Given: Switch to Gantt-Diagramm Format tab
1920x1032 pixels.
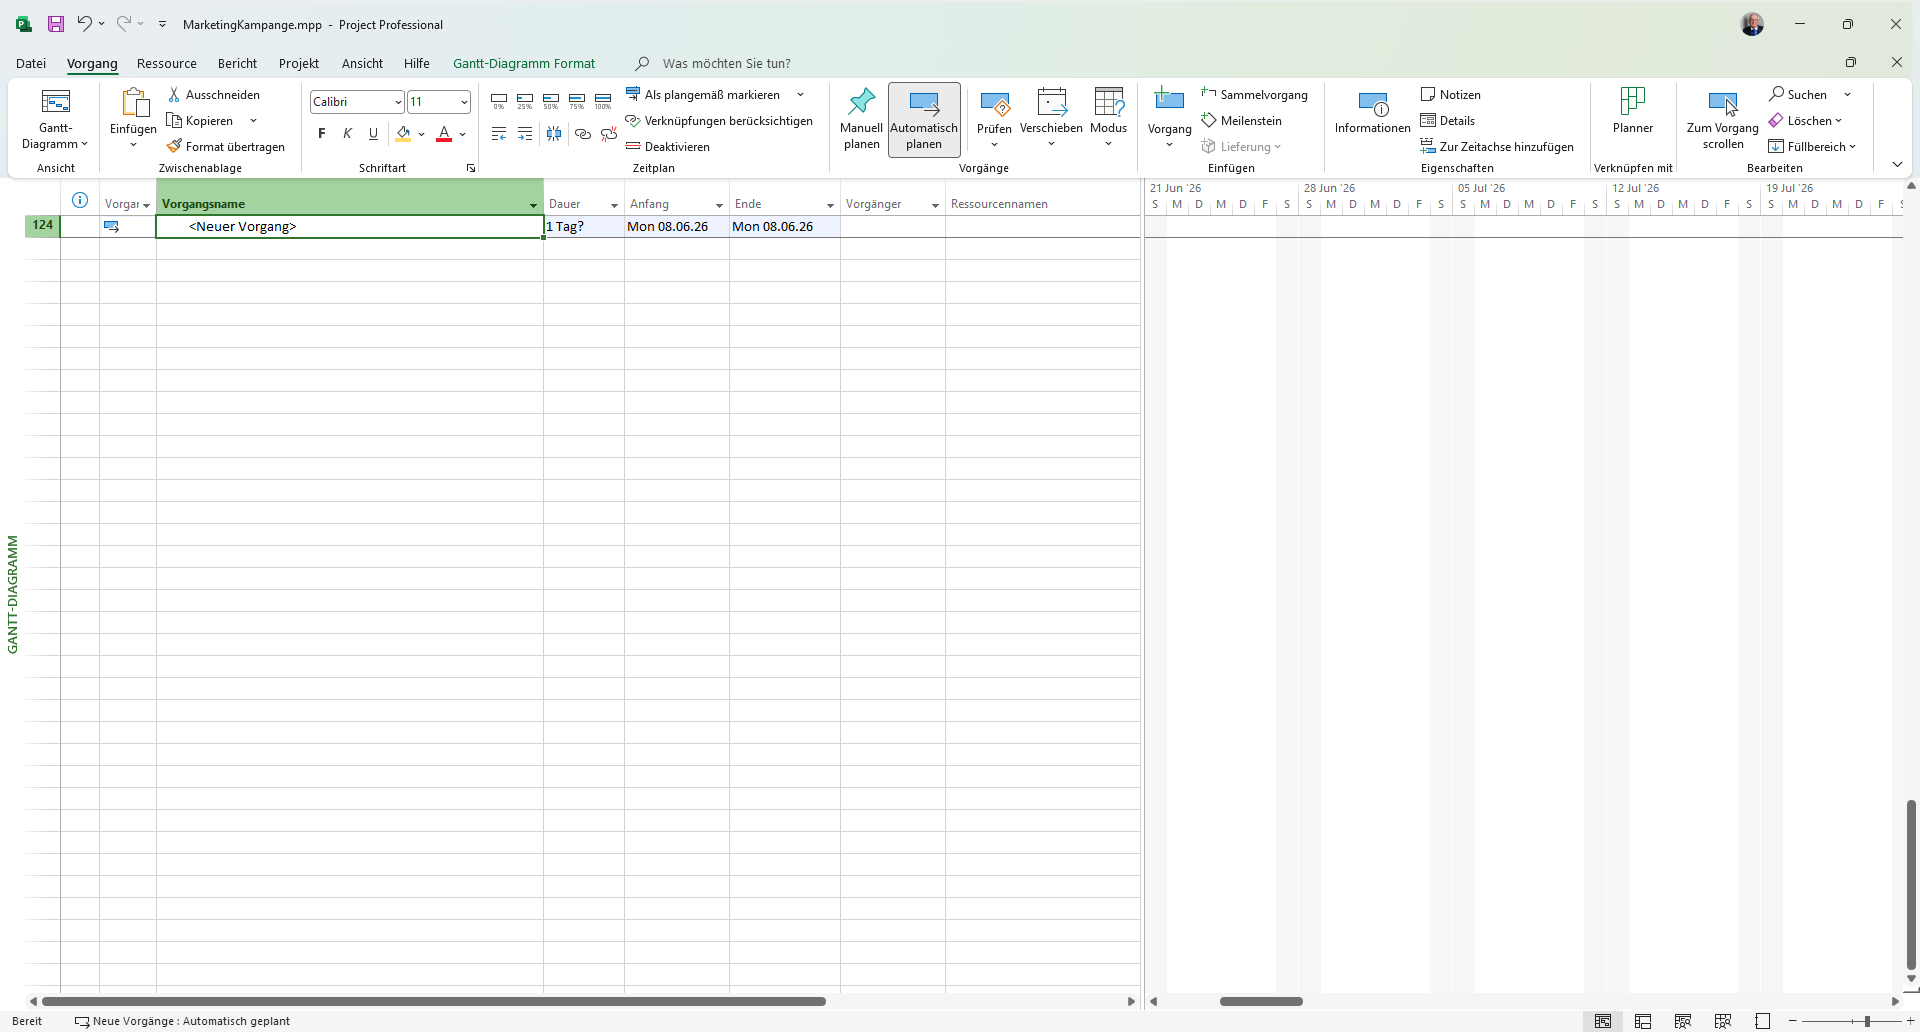Looking at the screenshot, I should click(x=524, y=63).
